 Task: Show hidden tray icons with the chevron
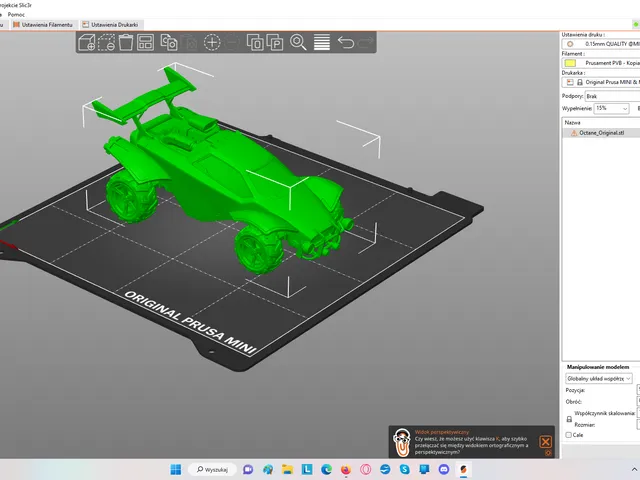tap(634, 469)
